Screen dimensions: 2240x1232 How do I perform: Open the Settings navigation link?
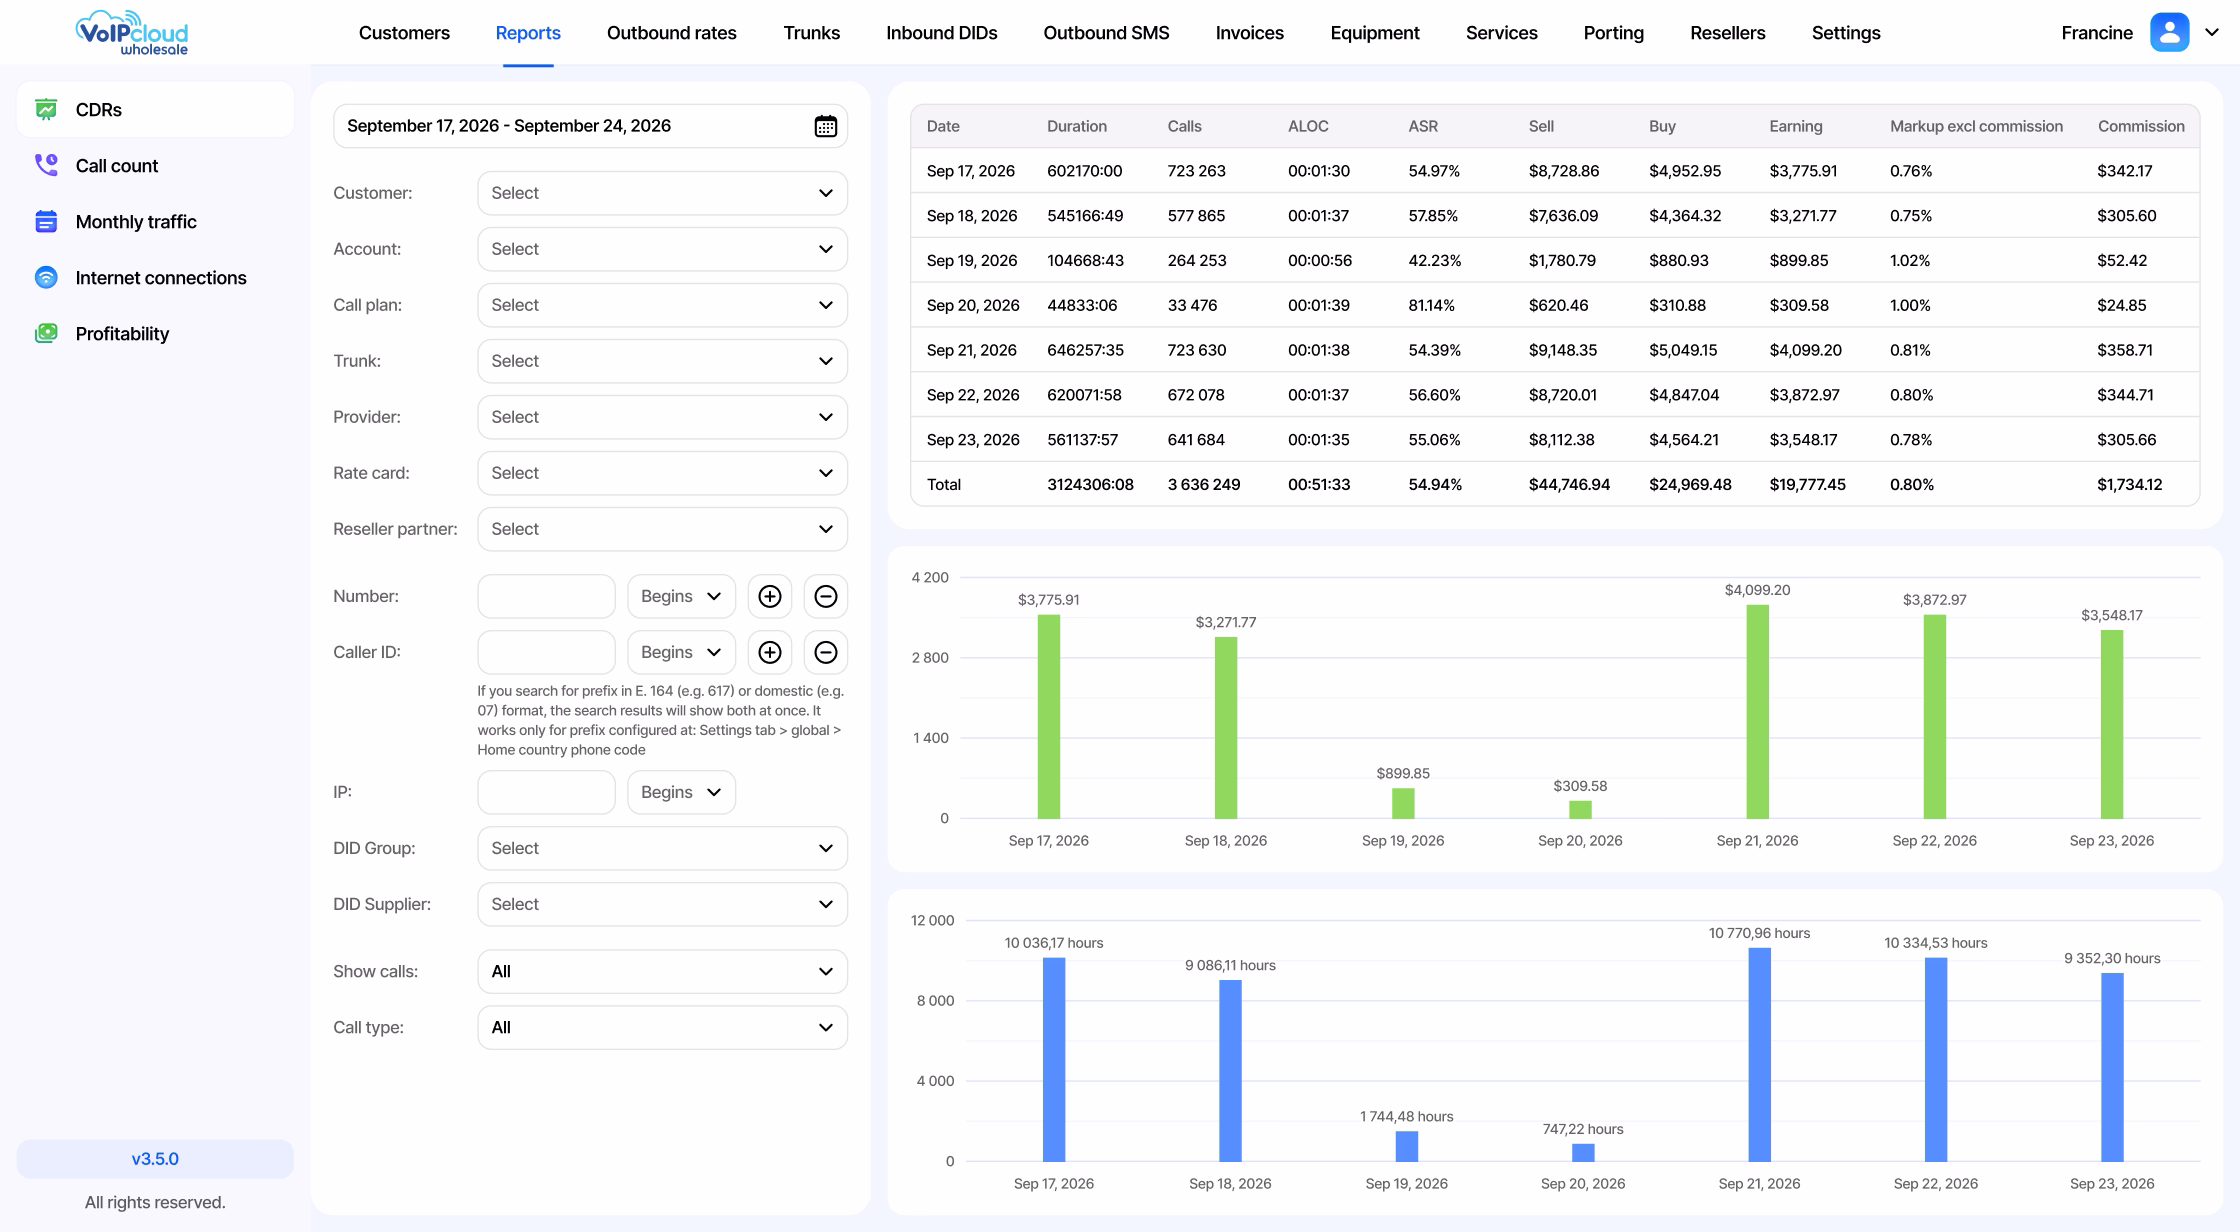pos(1846,33)
